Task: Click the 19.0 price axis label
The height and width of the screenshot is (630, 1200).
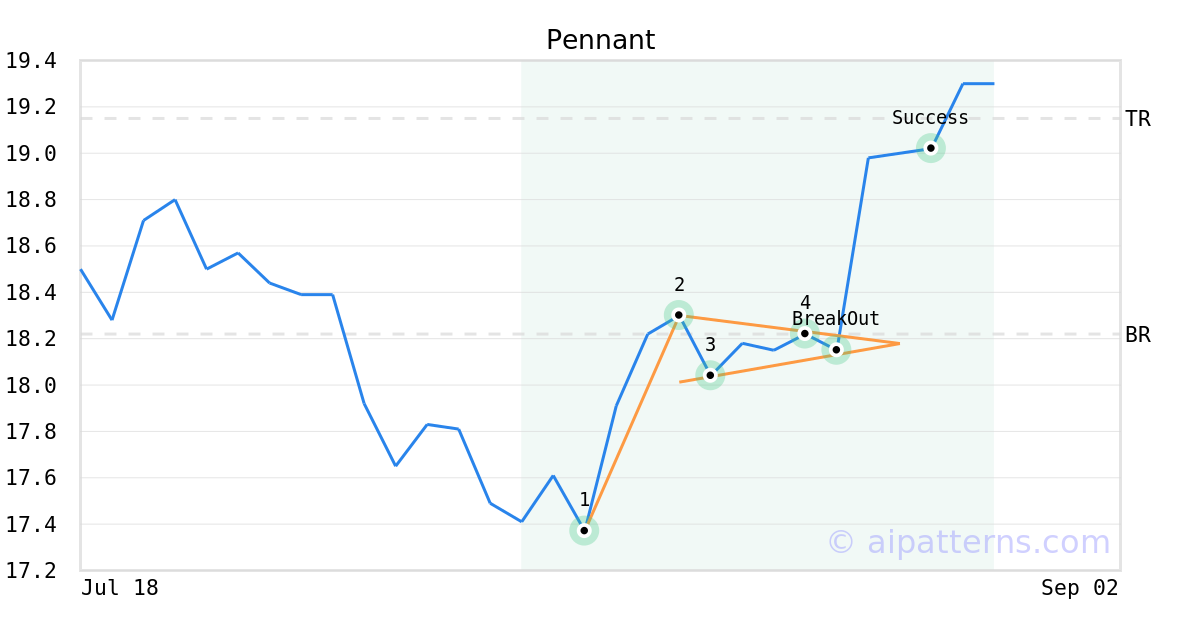Action: (x=31, y=154)
